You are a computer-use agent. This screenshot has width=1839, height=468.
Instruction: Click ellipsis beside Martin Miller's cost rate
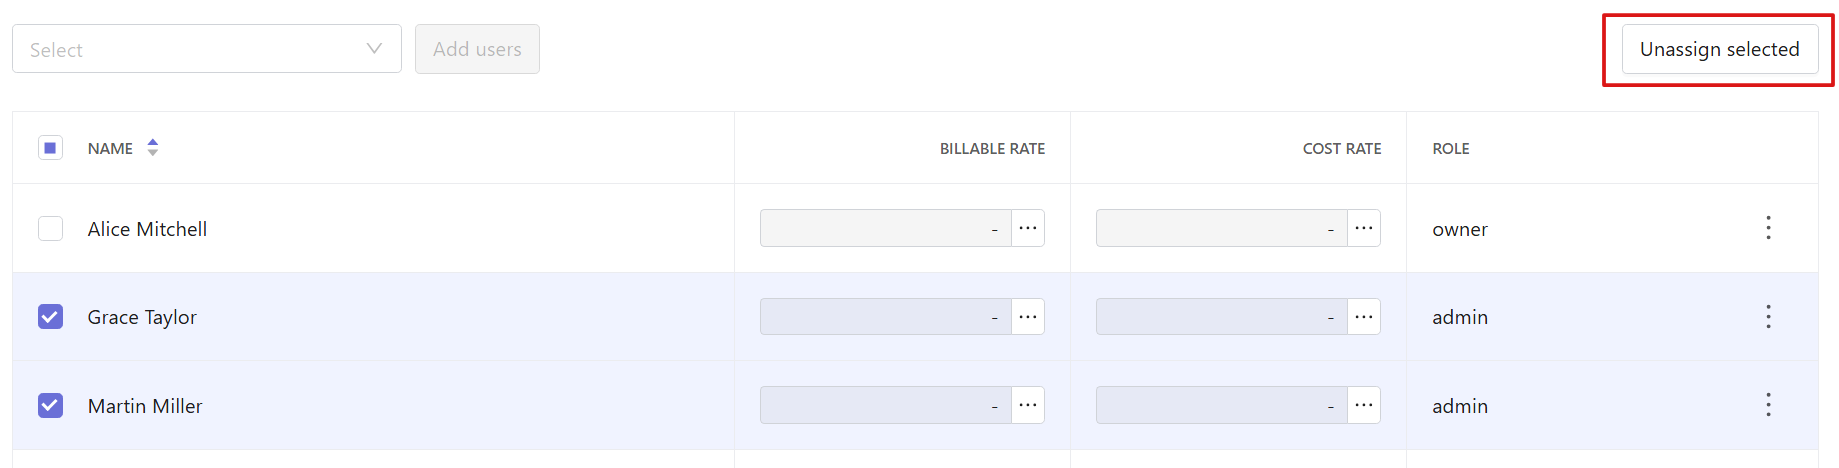click(1364, 405)
